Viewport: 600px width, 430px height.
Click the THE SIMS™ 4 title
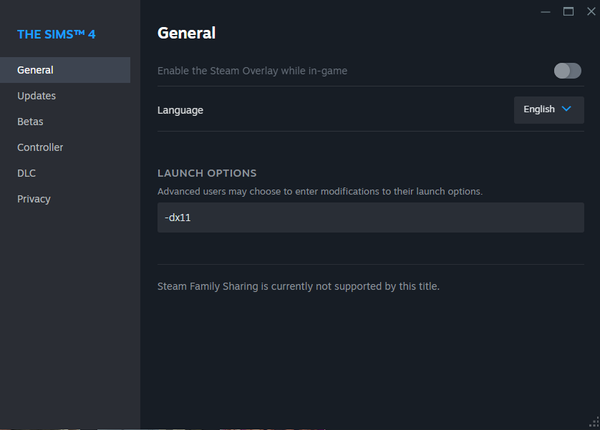coord(56,35)
